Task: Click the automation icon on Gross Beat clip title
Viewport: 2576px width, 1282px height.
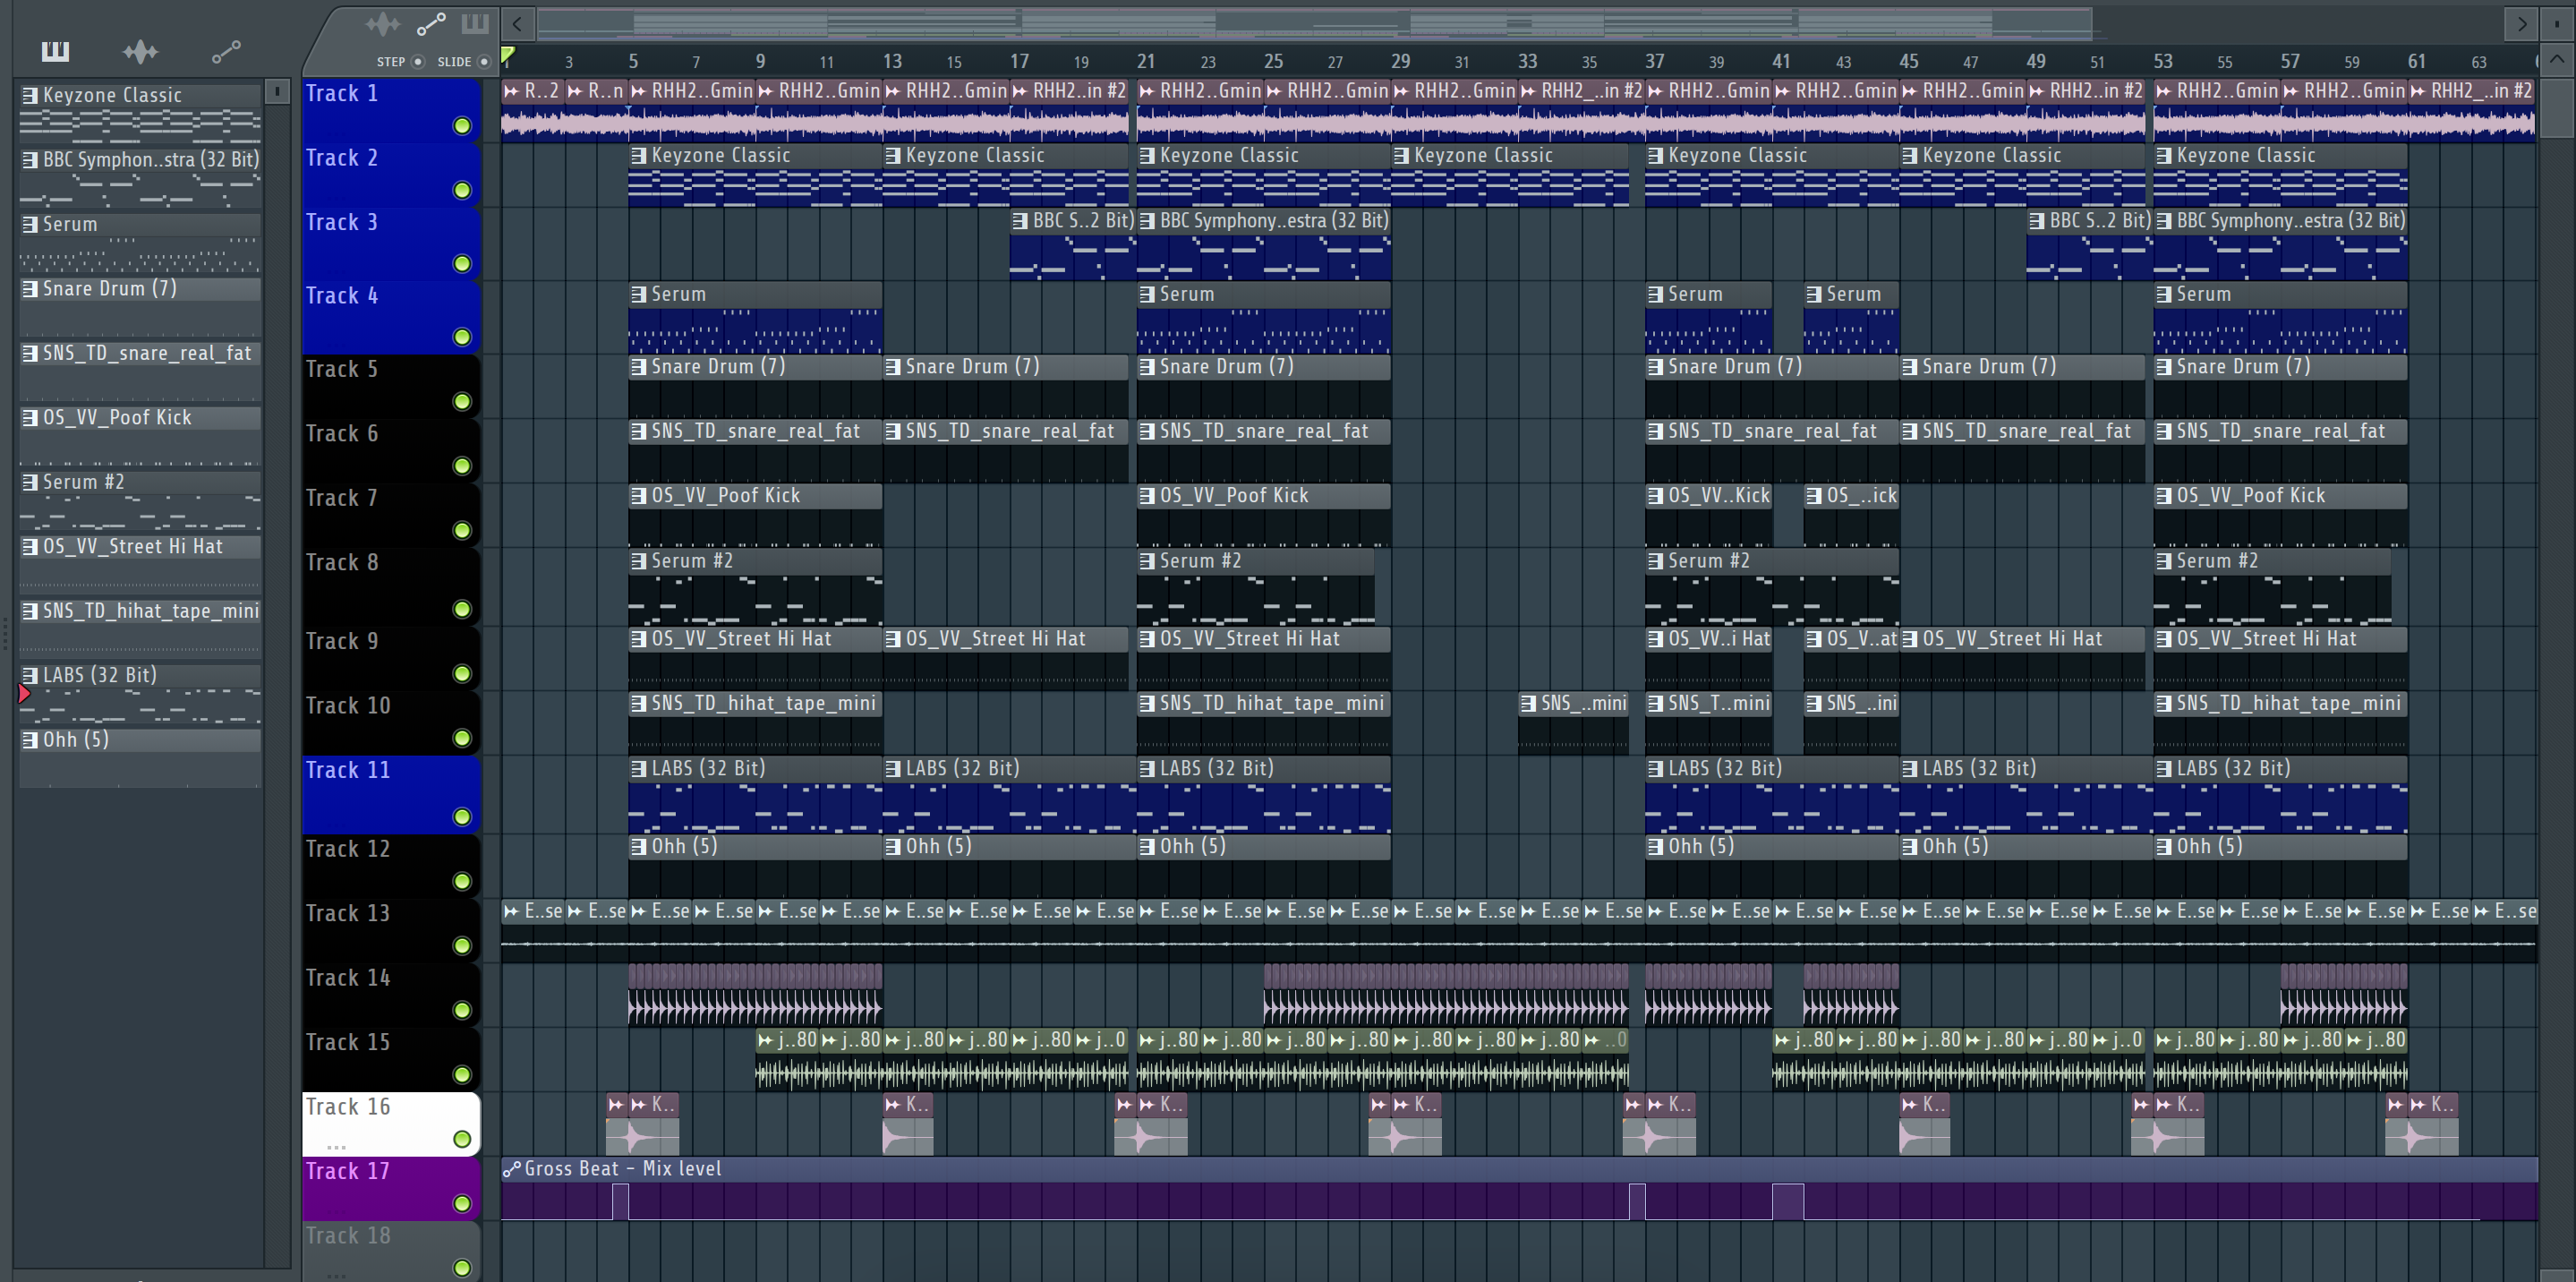Action: [512, 1169]
